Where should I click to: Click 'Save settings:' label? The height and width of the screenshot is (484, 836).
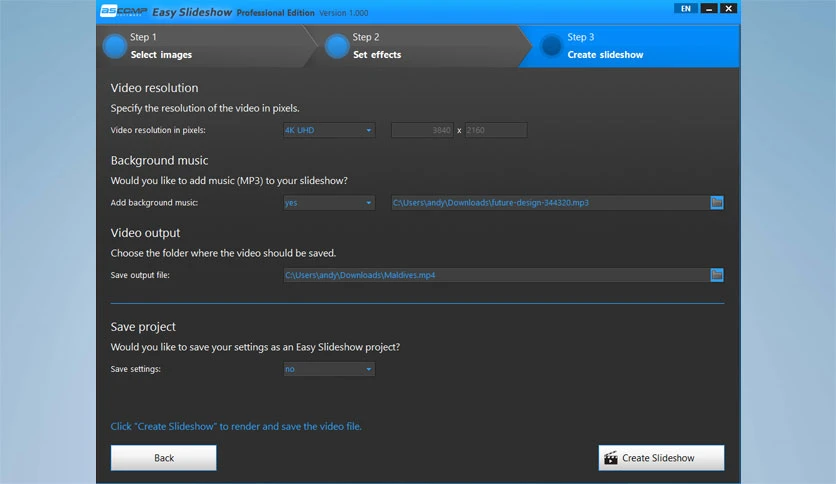tap(135, 369)
